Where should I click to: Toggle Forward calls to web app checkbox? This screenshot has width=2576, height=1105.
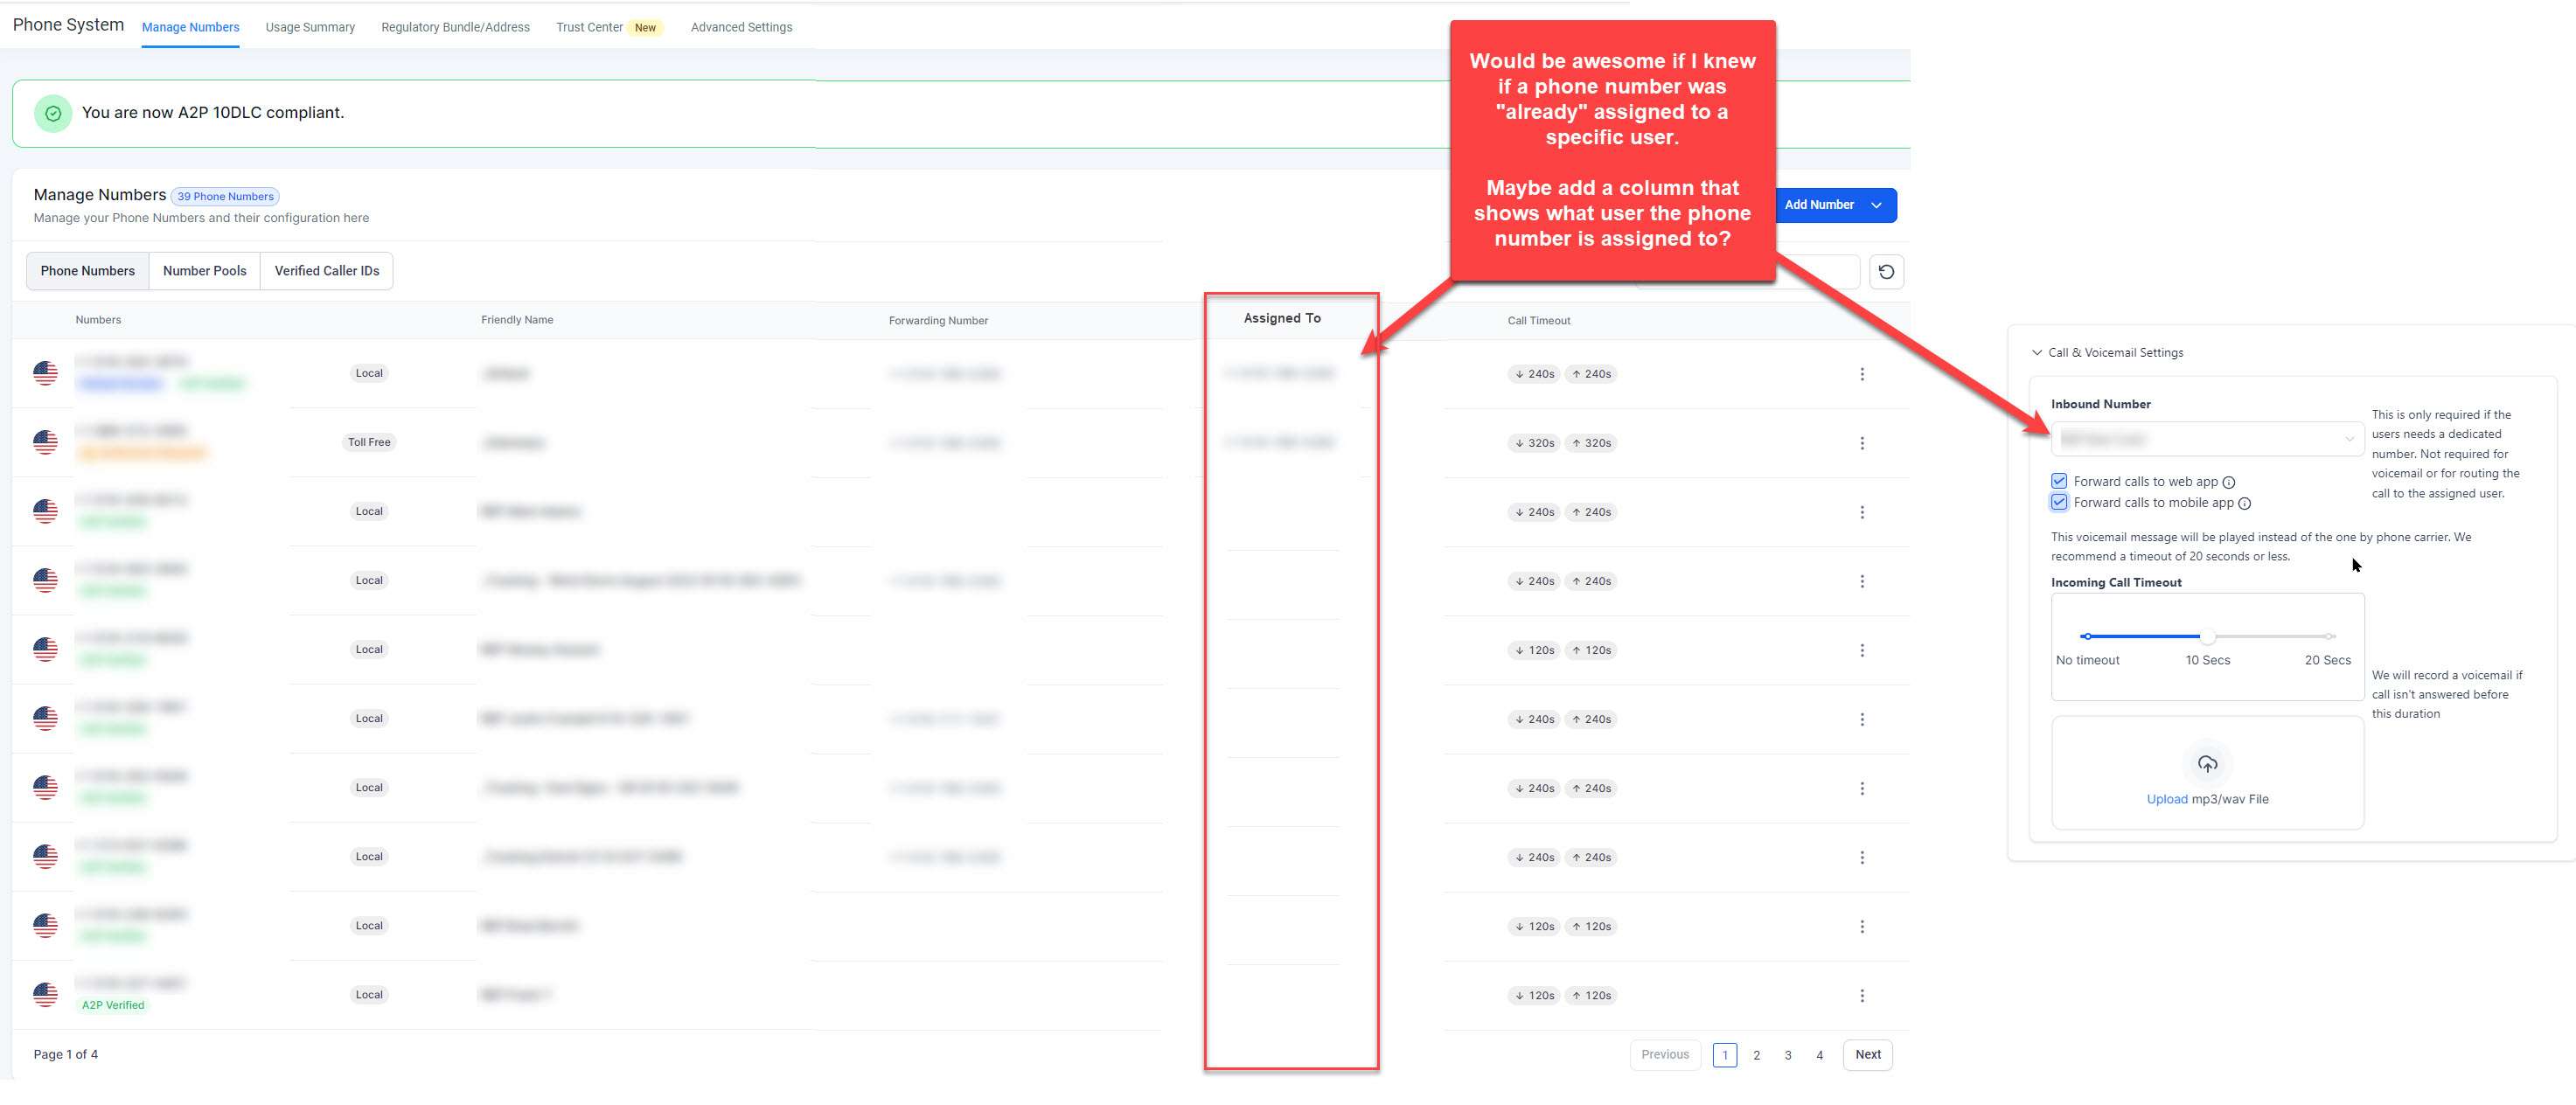pyautogui.click(x=2059, y=481)
